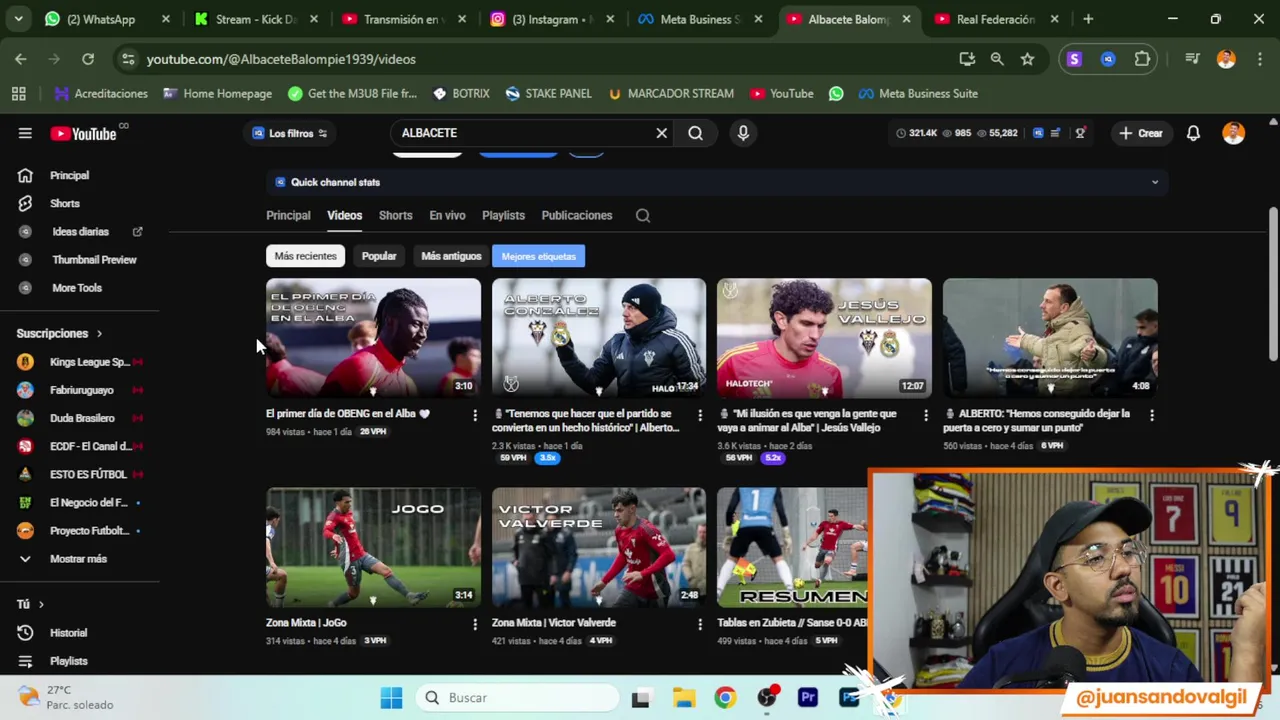Open YouTube account avatar menu
The image size is (1280, 720).
tap(1233, 133)
